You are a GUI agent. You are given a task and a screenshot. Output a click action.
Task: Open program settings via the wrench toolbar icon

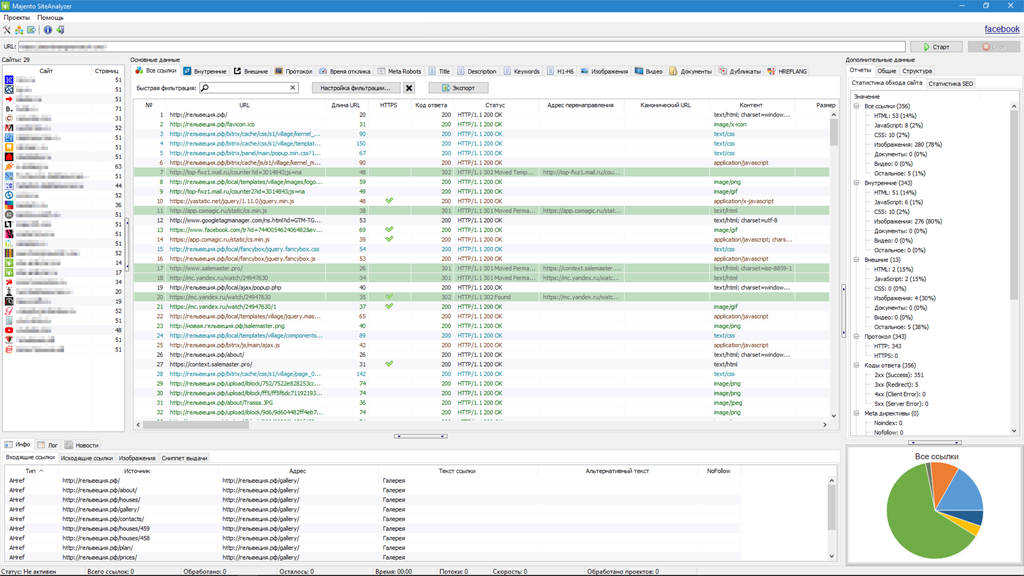7,30
